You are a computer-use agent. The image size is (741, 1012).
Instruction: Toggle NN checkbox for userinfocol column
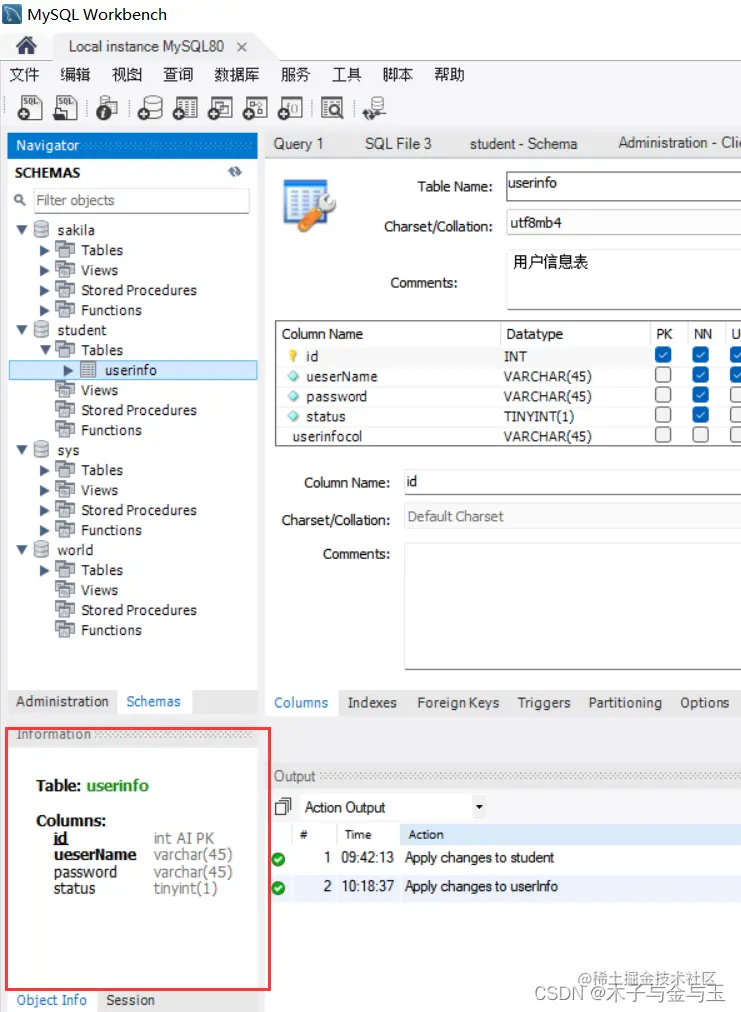pyautogui.click(x=700, y=435)
